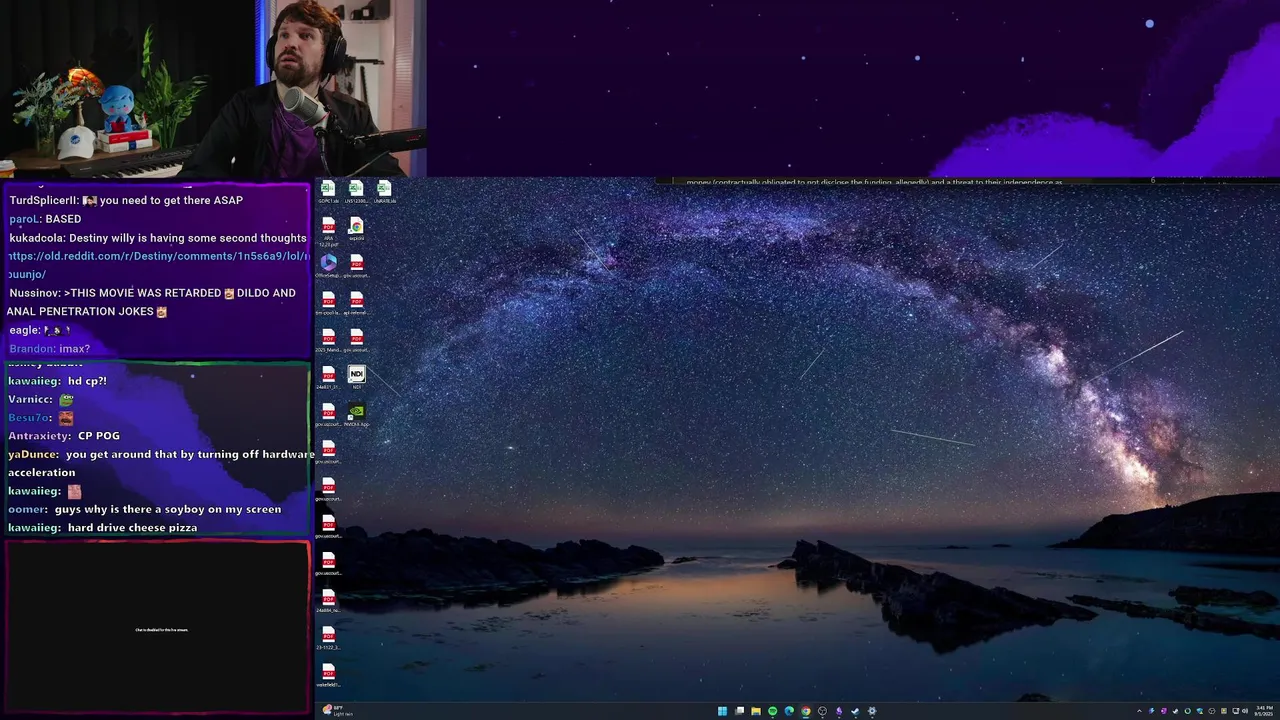
Task: Open the taskbar clock and date
Action: pyautogui.click(x=1262, y=711)
